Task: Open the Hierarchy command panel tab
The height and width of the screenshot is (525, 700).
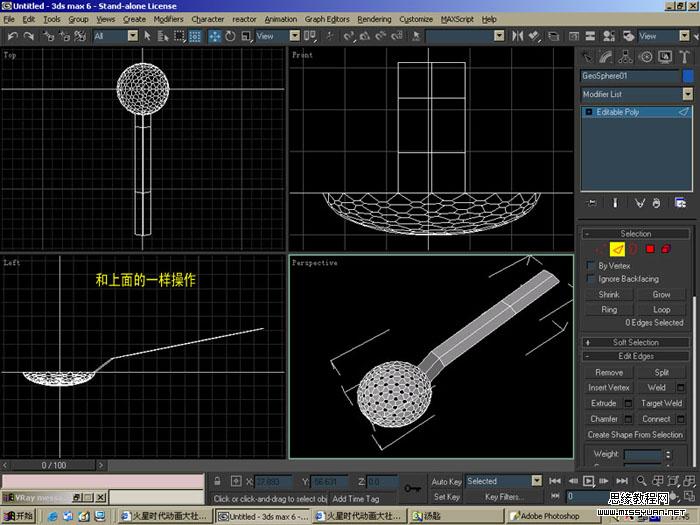Action: tap(625, 57)
